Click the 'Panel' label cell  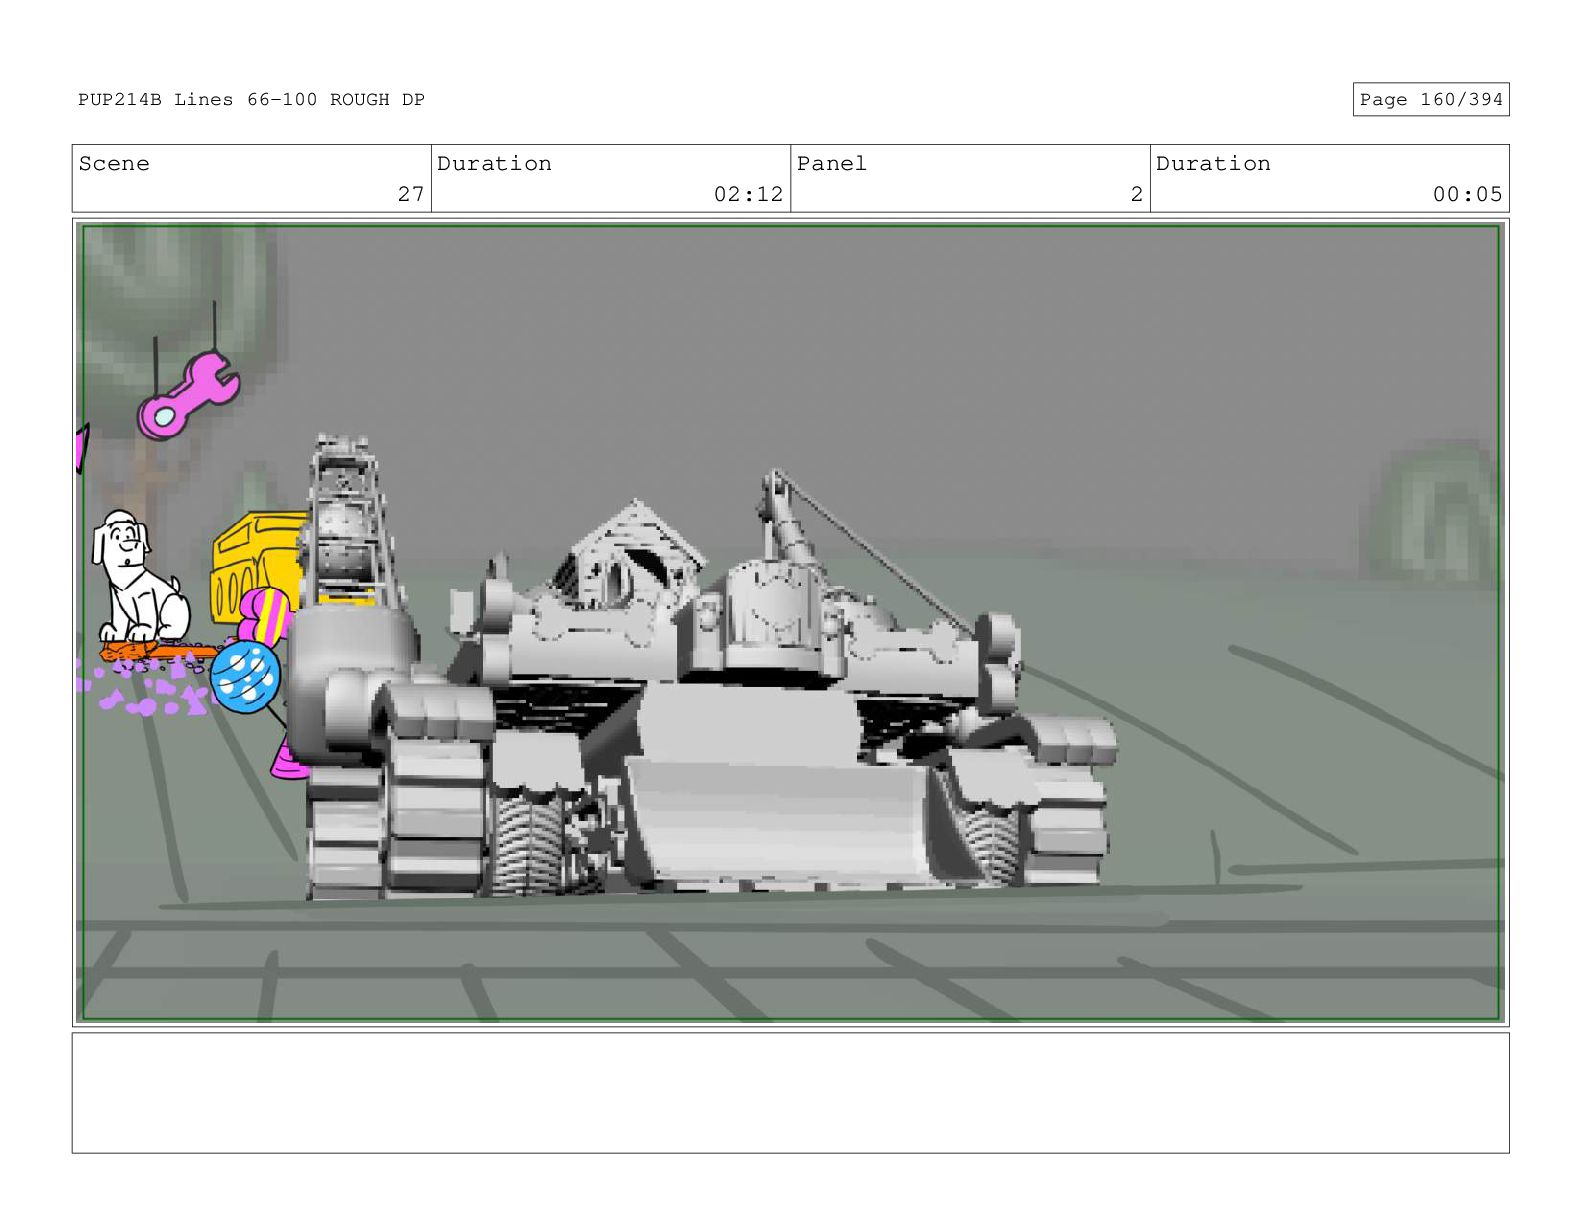click(x=970, y=179)
